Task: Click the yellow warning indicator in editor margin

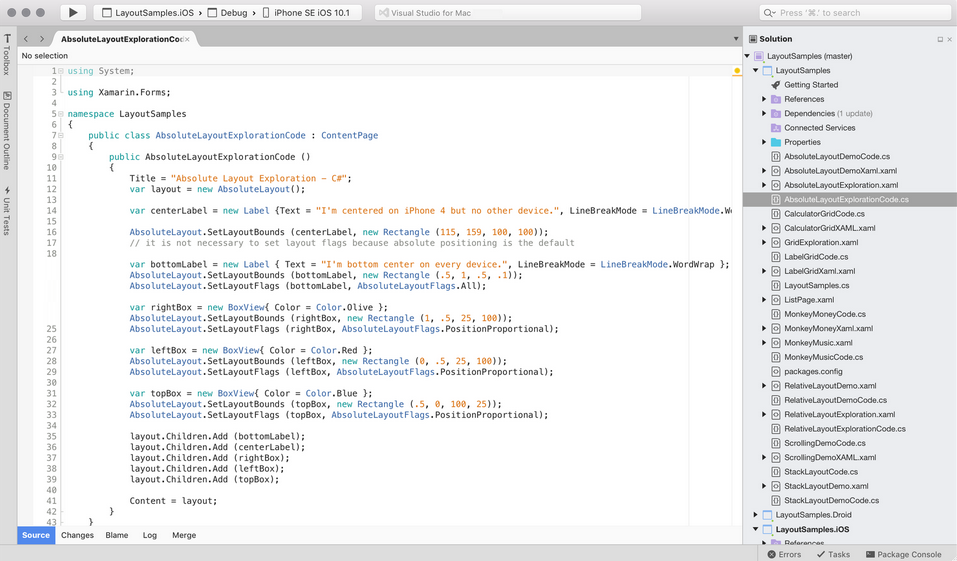Action: pos(737,71)
